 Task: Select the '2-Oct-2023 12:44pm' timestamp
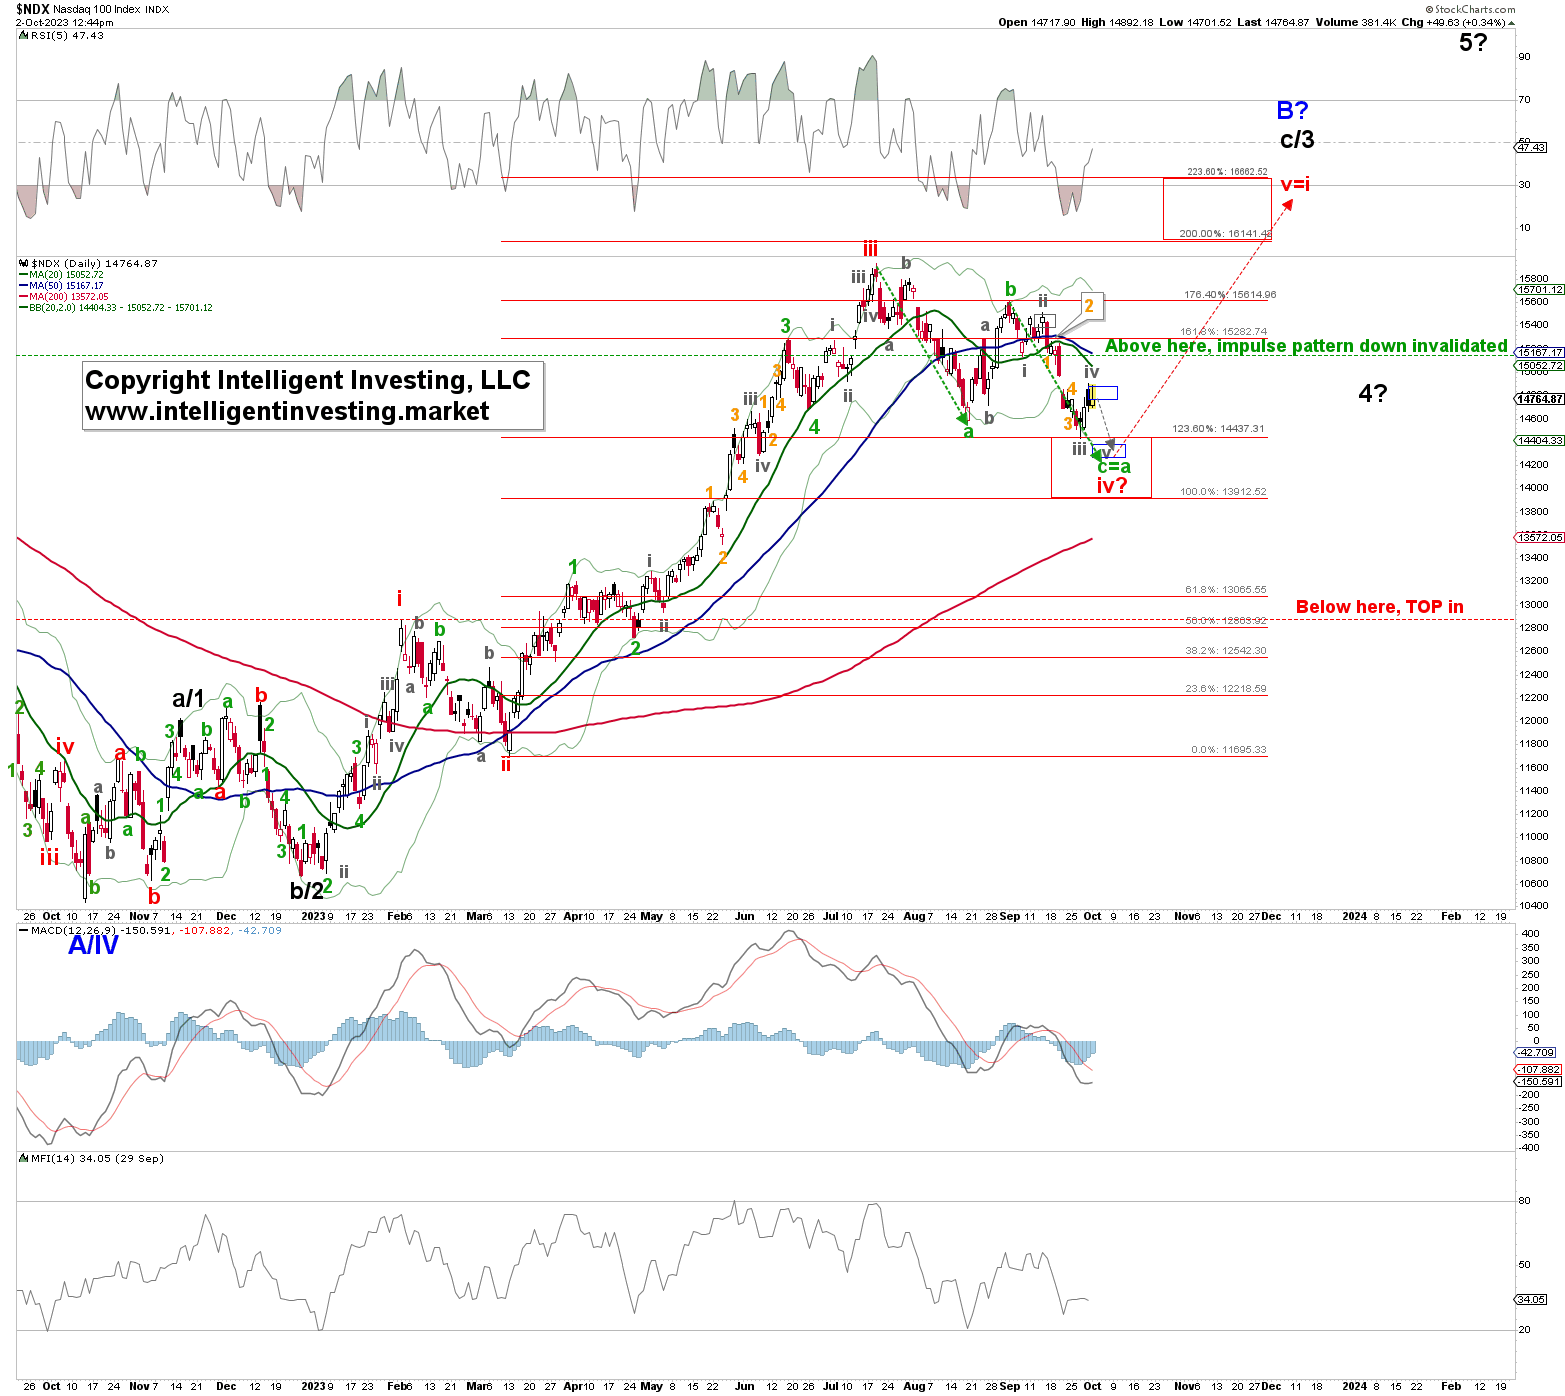[x=64, y=22]
